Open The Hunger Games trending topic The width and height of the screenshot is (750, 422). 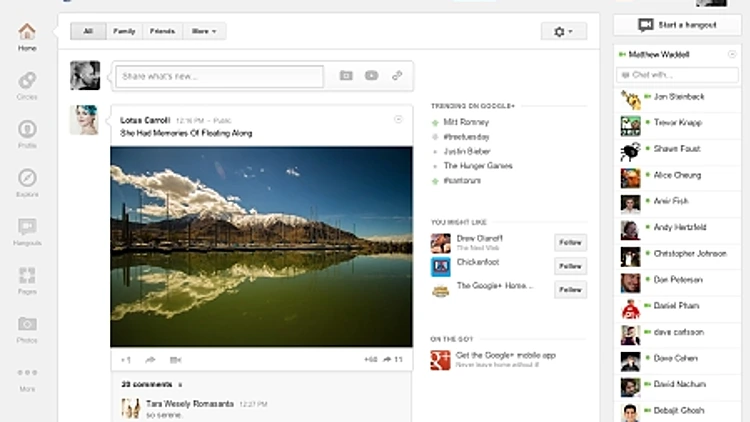(x=477, y=166)
